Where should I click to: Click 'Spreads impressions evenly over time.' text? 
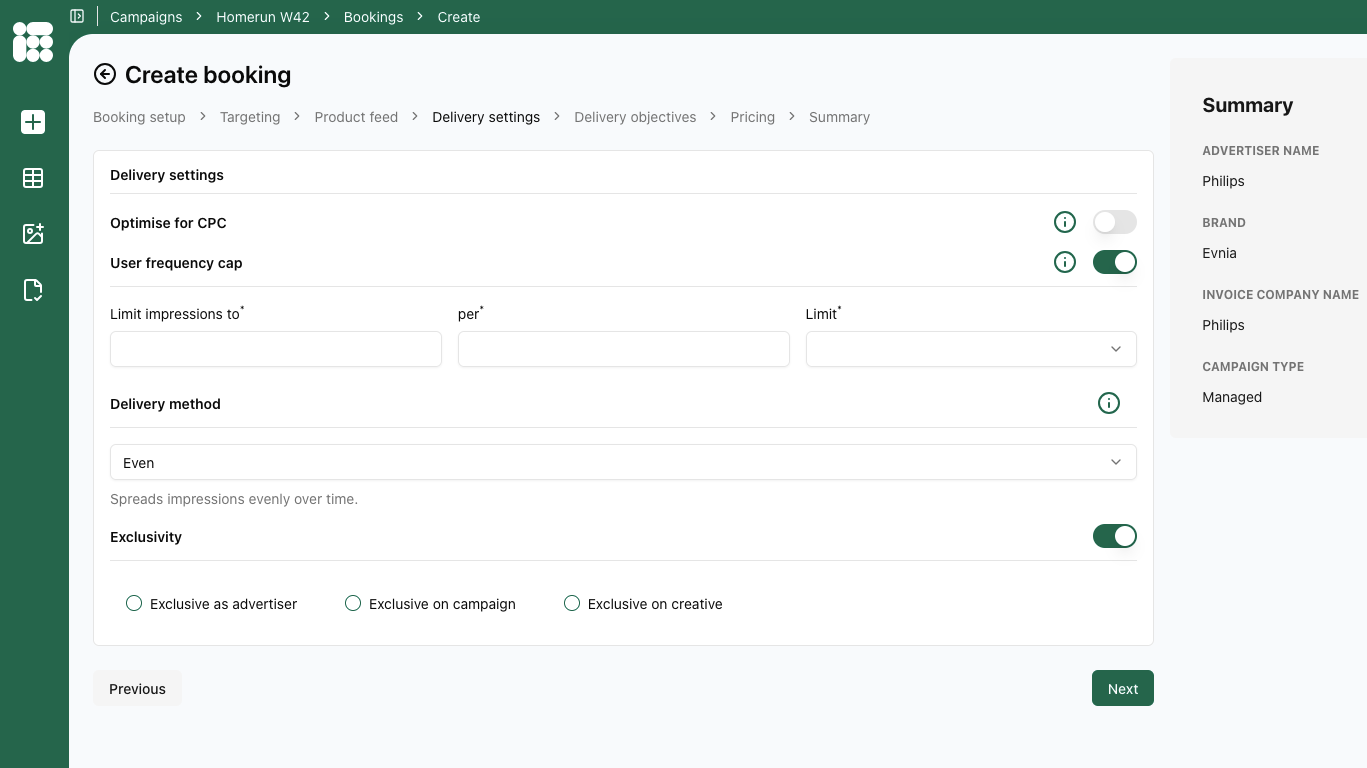(x=234, y=499)
